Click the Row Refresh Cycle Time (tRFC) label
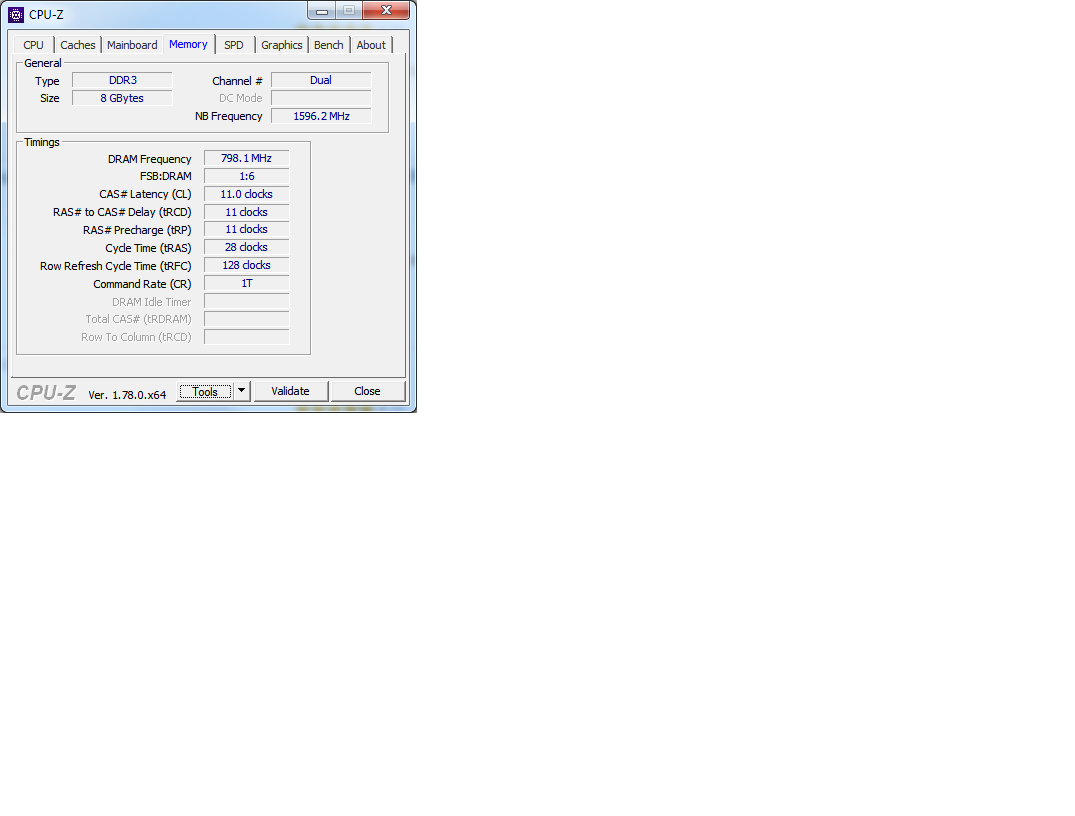Screen dimensions: 1075x816 116,266
